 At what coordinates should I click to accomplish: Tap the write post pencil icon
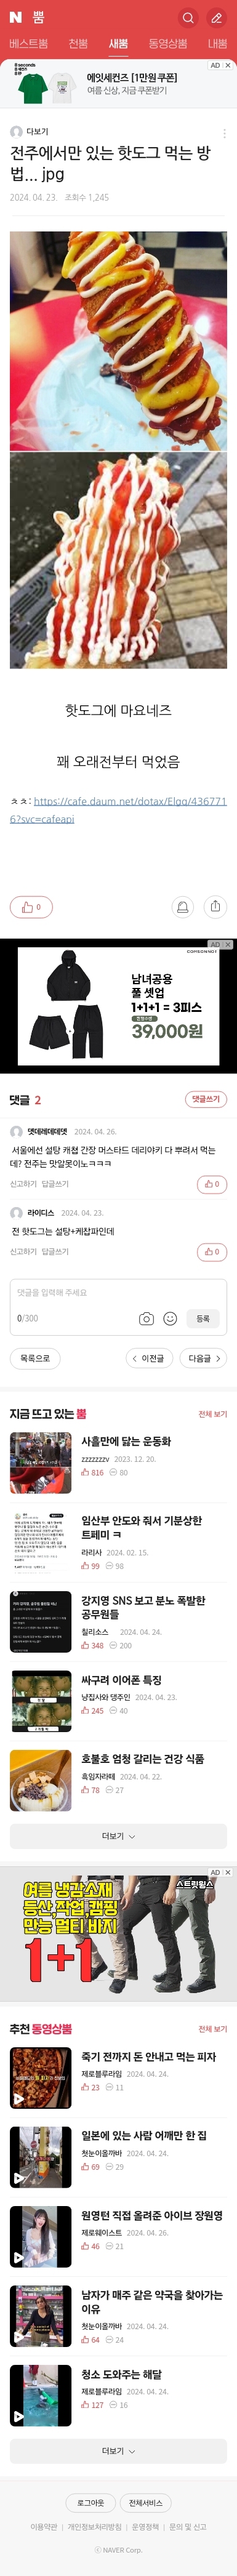point(217,18)
